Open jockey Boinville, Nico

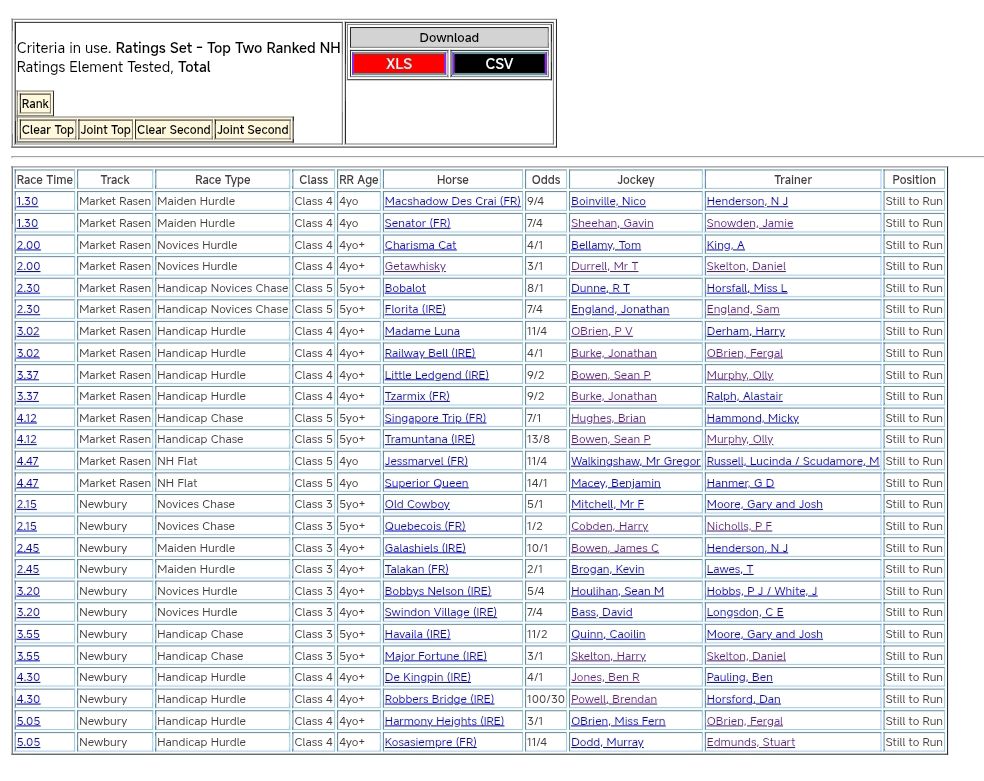click(x=608, y=202)
